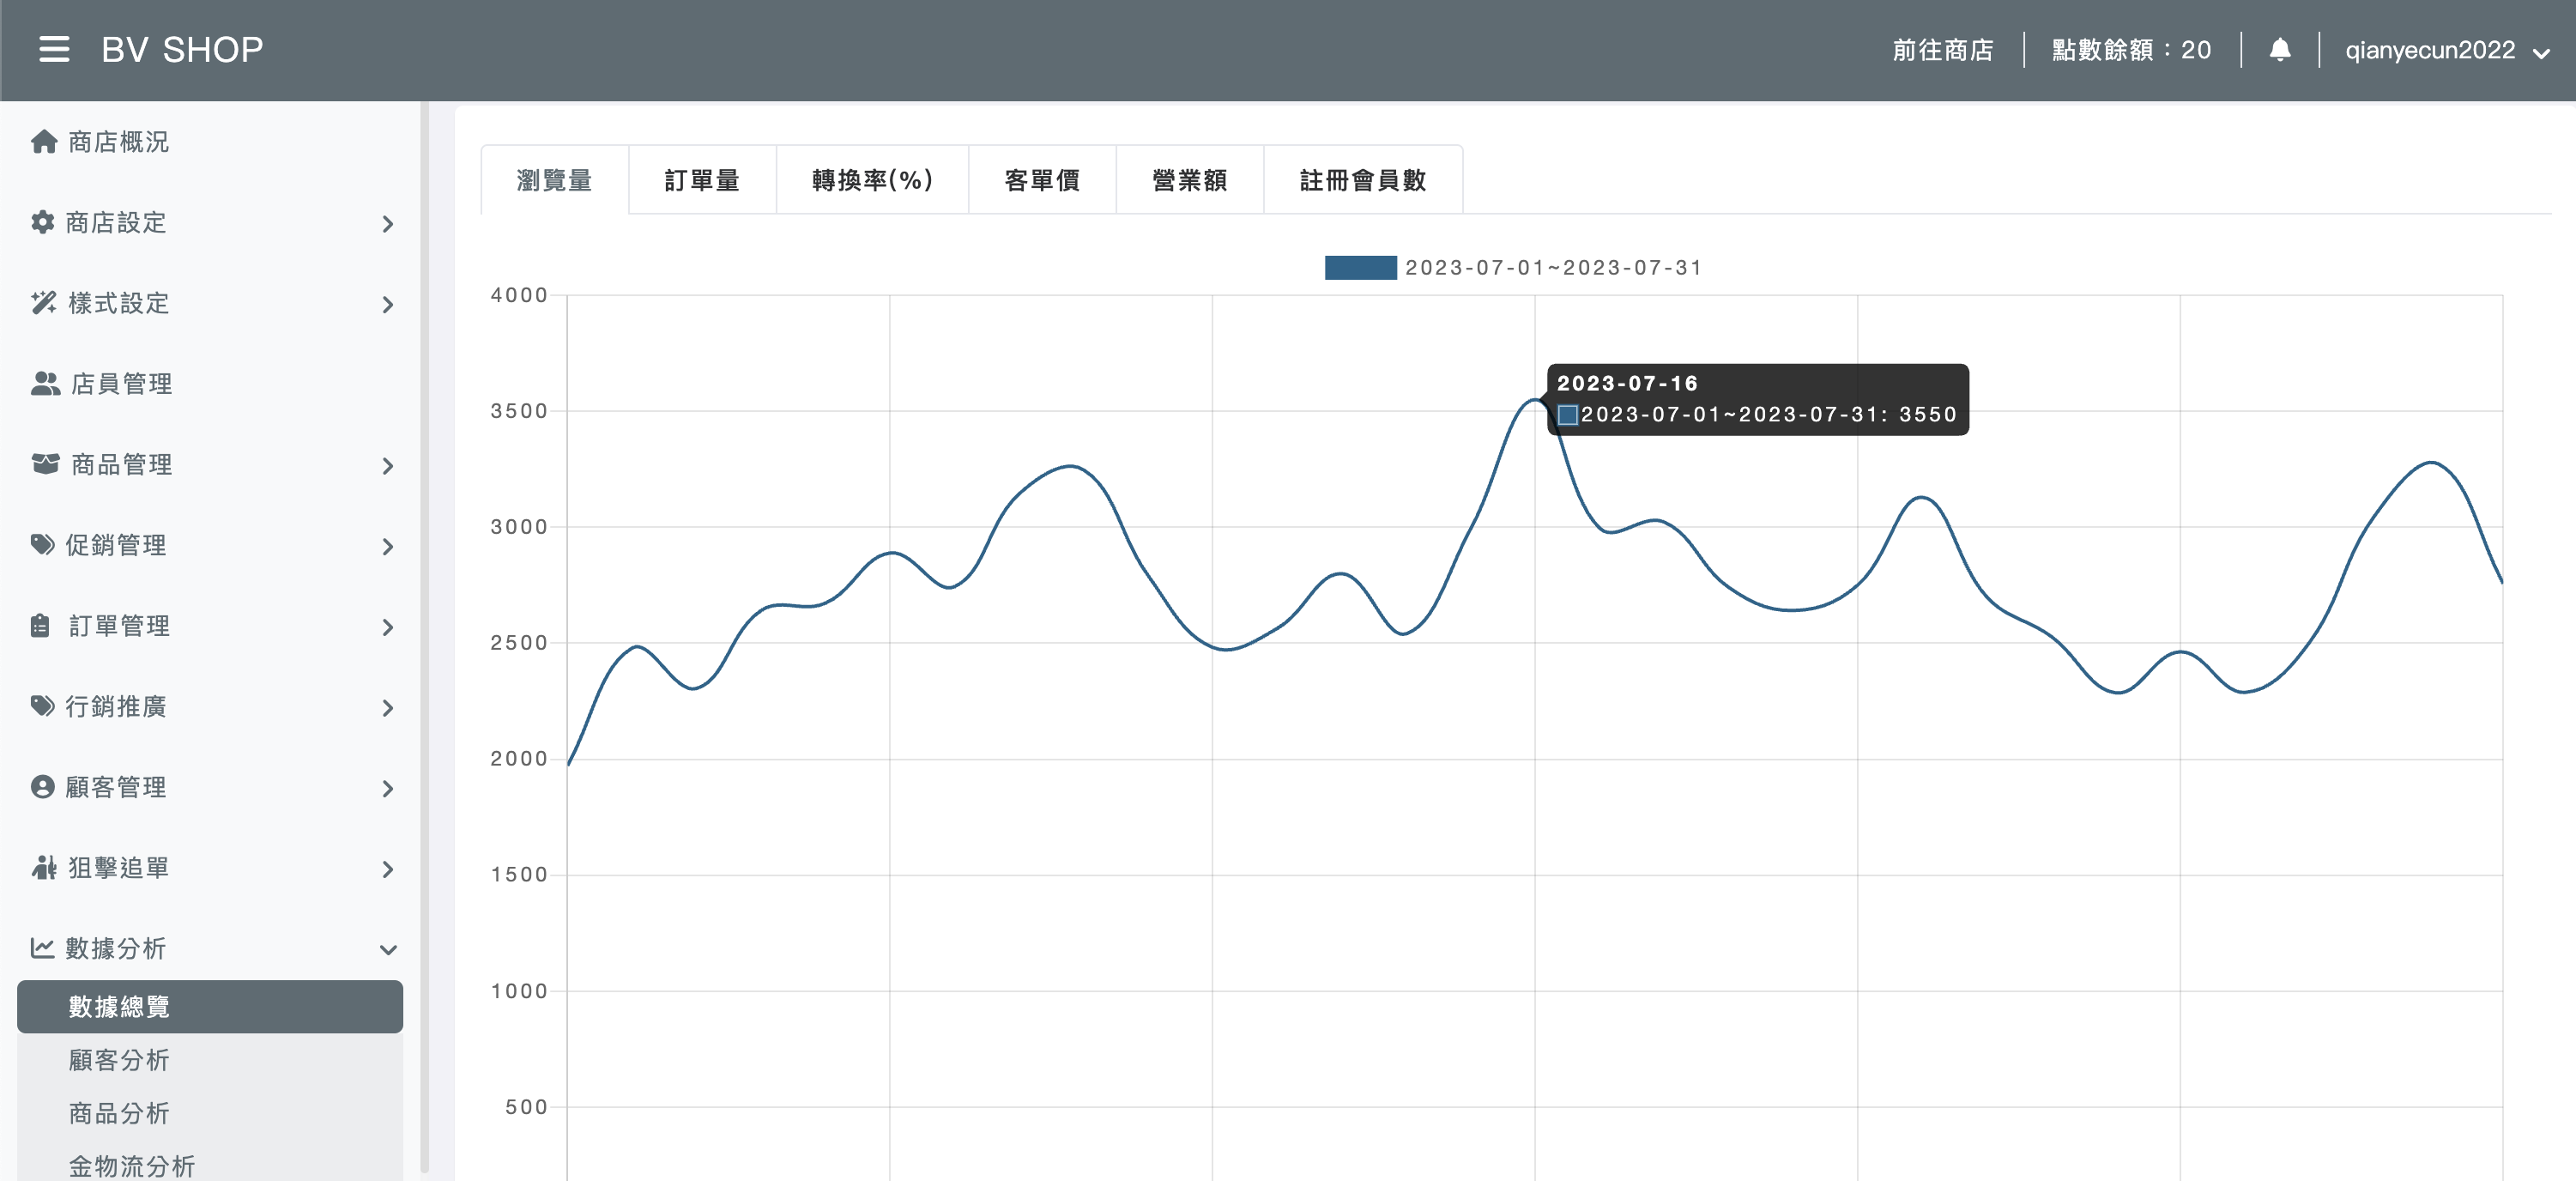The width and height of the screenshot is (2576, 1181).
Task: Click the home icon beside 商店概況
Action: pos(44,142)
